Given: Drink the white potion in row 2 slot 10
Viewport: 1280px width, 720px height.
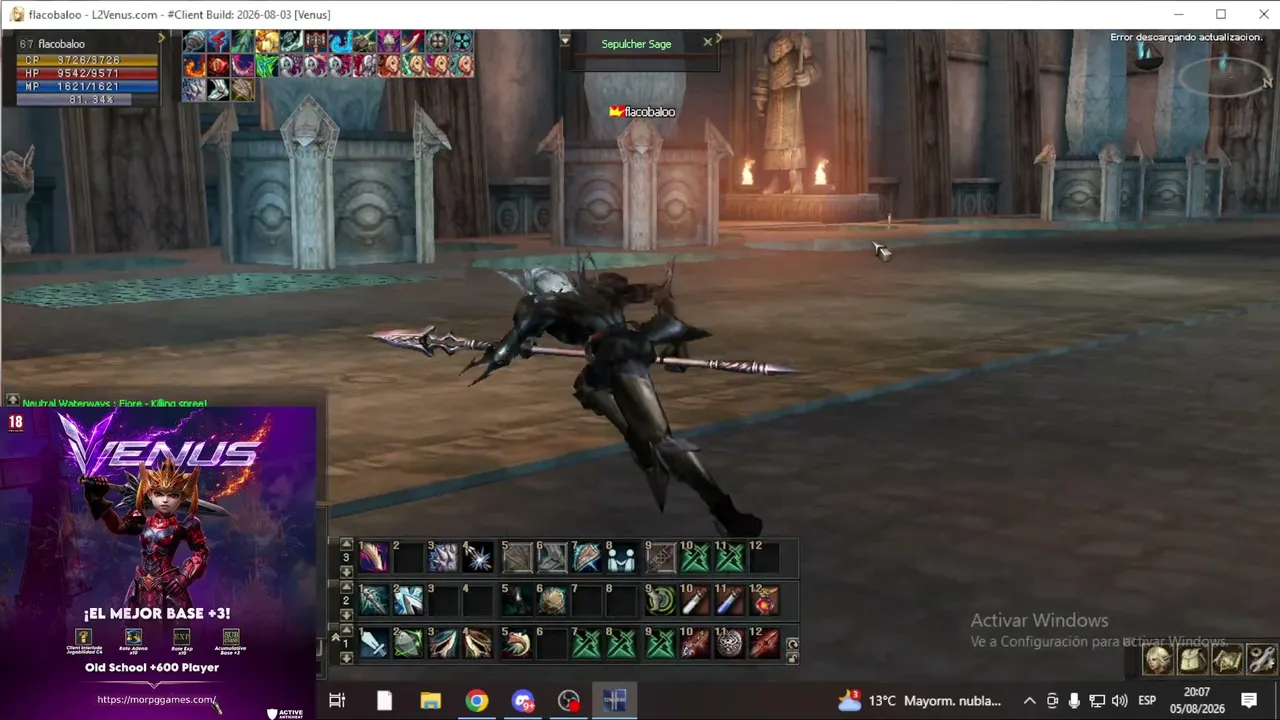Looking at the screenshot, I should [x=695, y=600].
